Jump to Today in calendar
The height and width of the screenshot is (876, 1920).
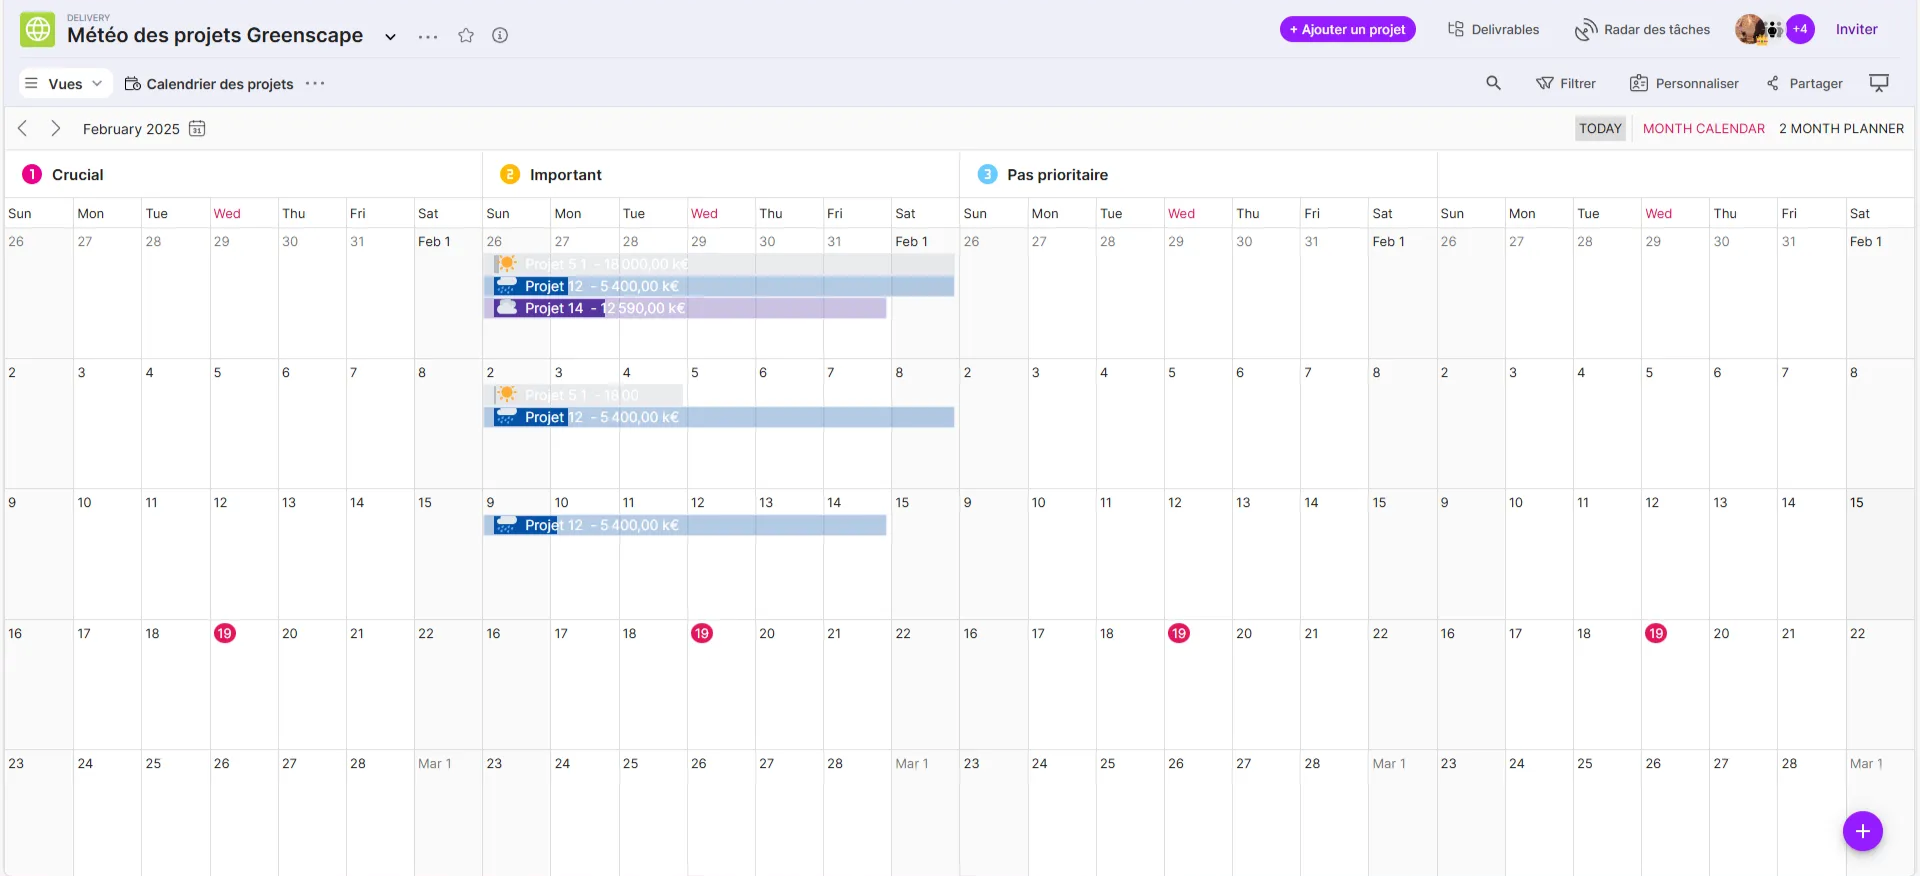point(1600,129)
